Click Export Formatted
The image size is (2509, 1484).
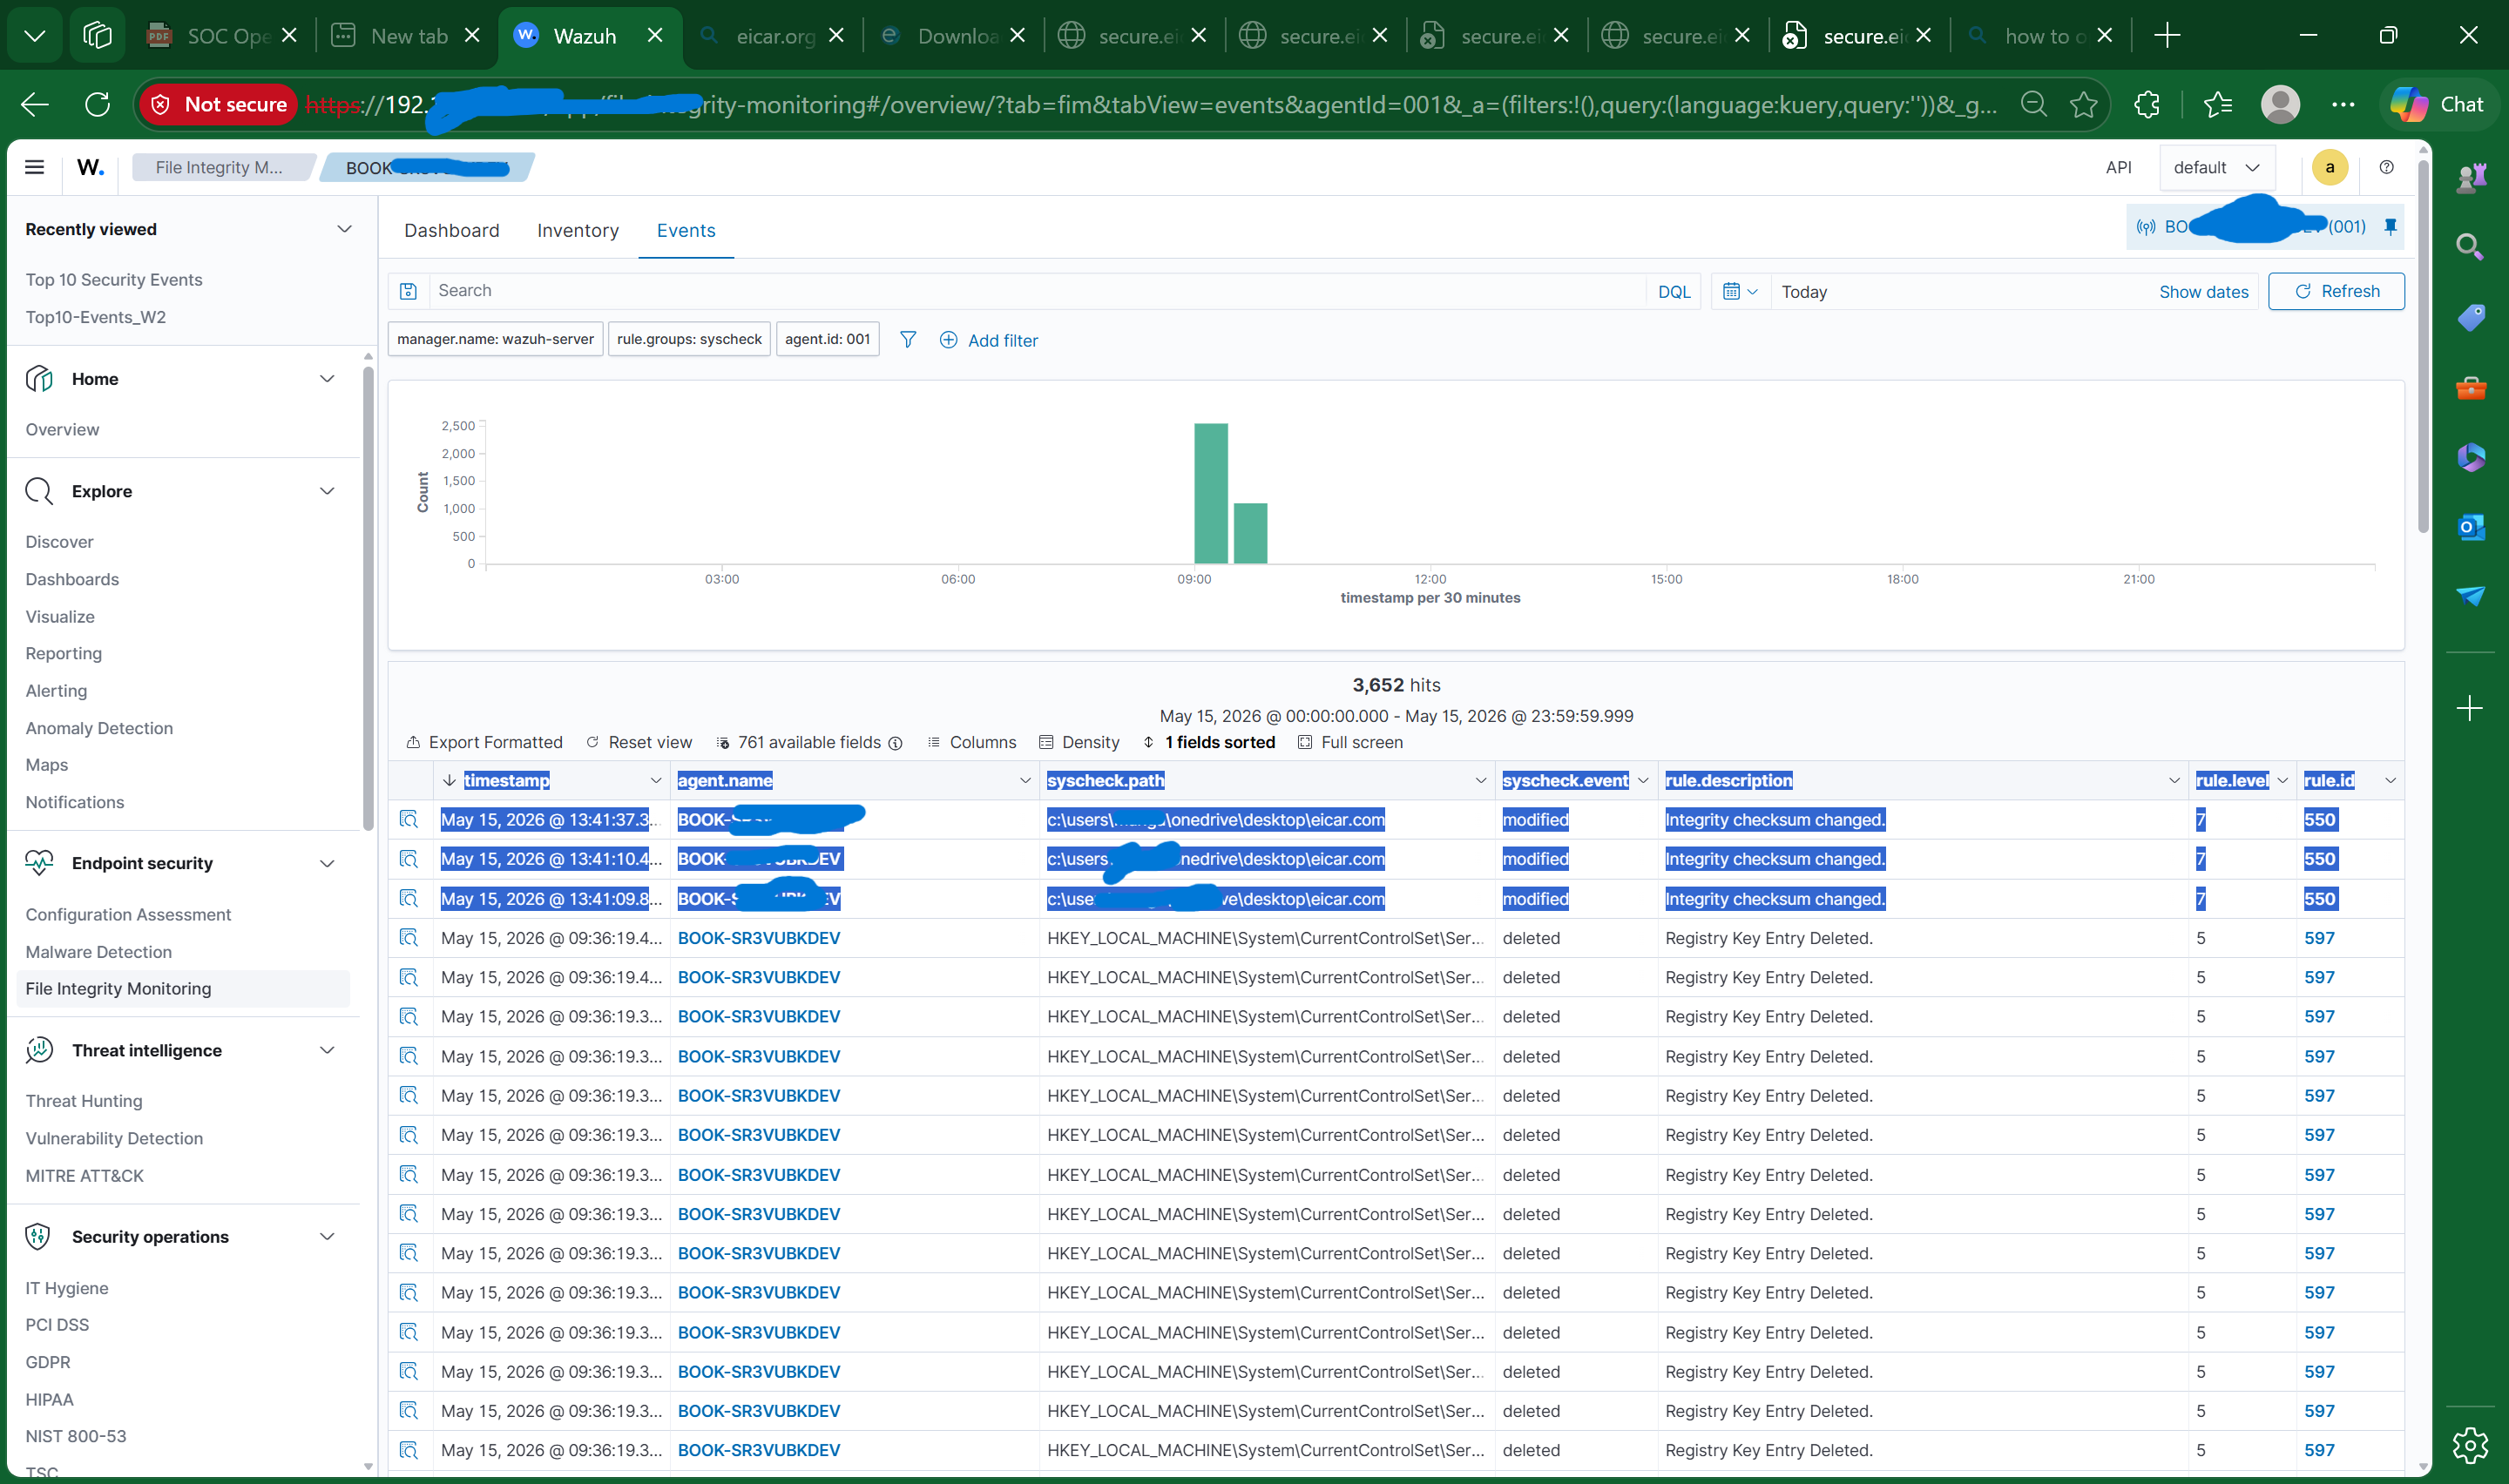point(484,742)
